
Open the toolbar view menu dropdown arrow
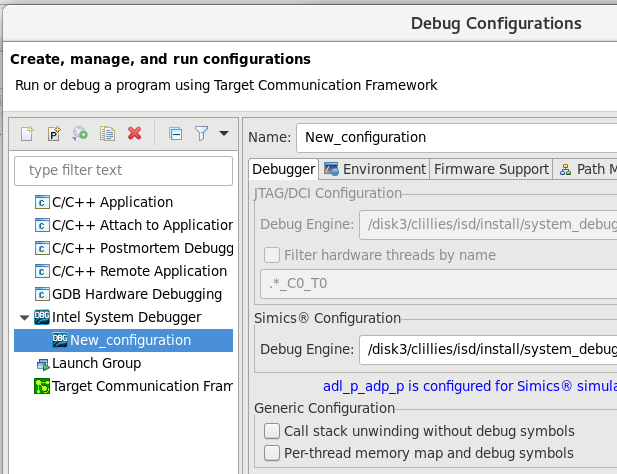(x=224, y=133)
